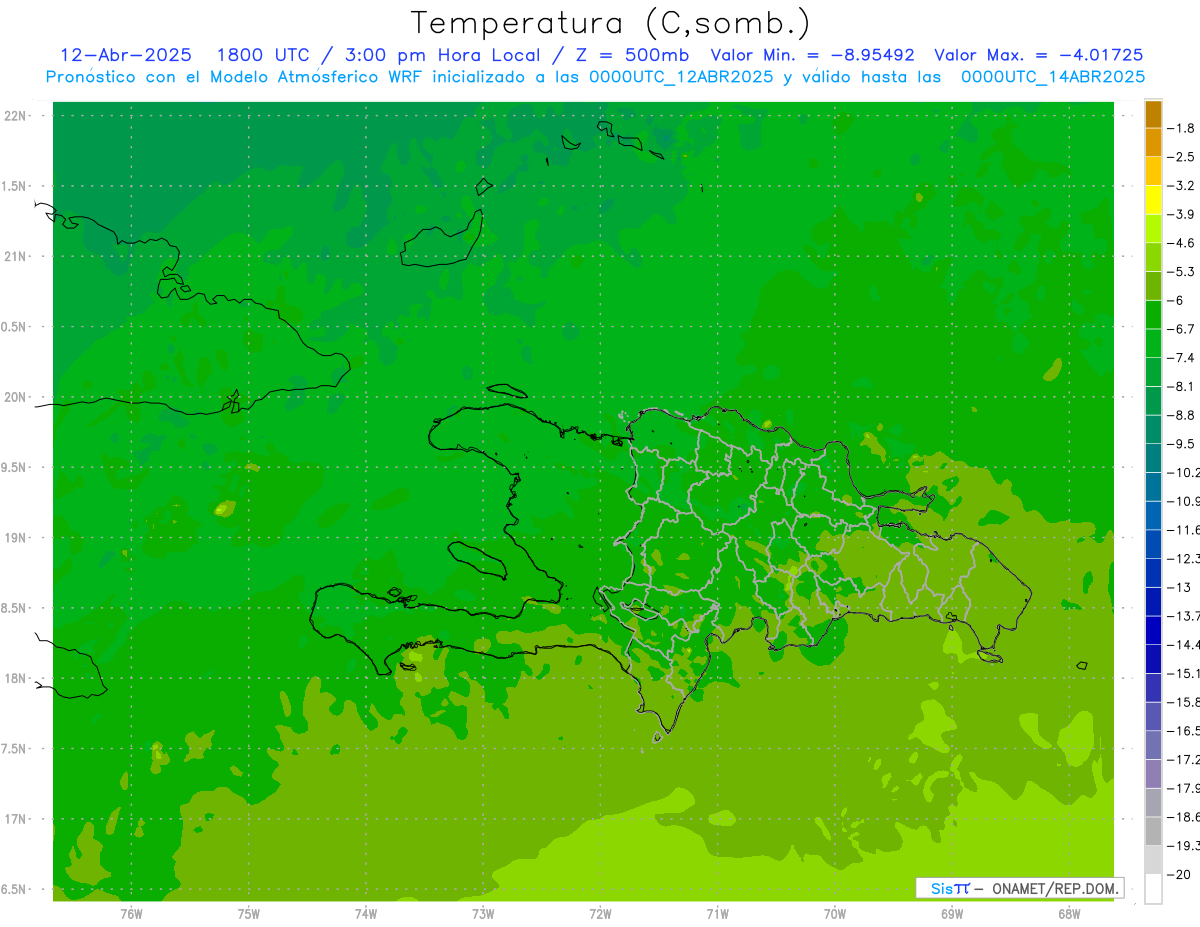Click the 'Valor Max. = -4.01725' readout
The width and height of the screenshot is (1200, 927).
click(1038, 55)
